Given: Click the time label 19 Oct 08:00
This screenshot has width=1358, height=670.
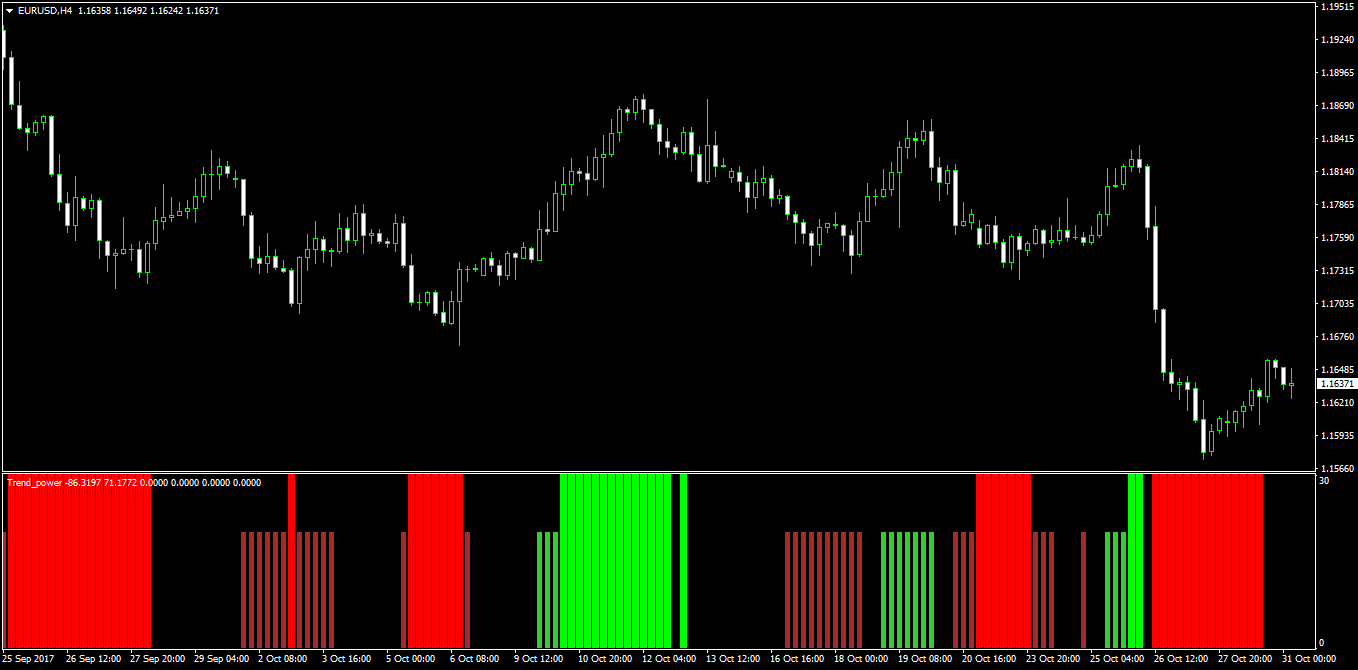Looking at the screenshot, I should click(x=925, y=660).
